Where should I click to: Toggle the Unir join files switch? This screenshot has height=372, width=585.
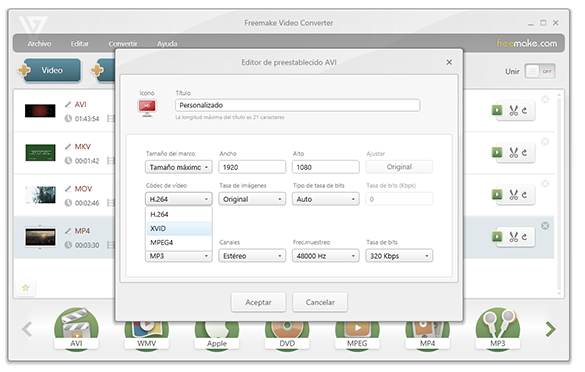pyautogui.click(x=540, y=71)
